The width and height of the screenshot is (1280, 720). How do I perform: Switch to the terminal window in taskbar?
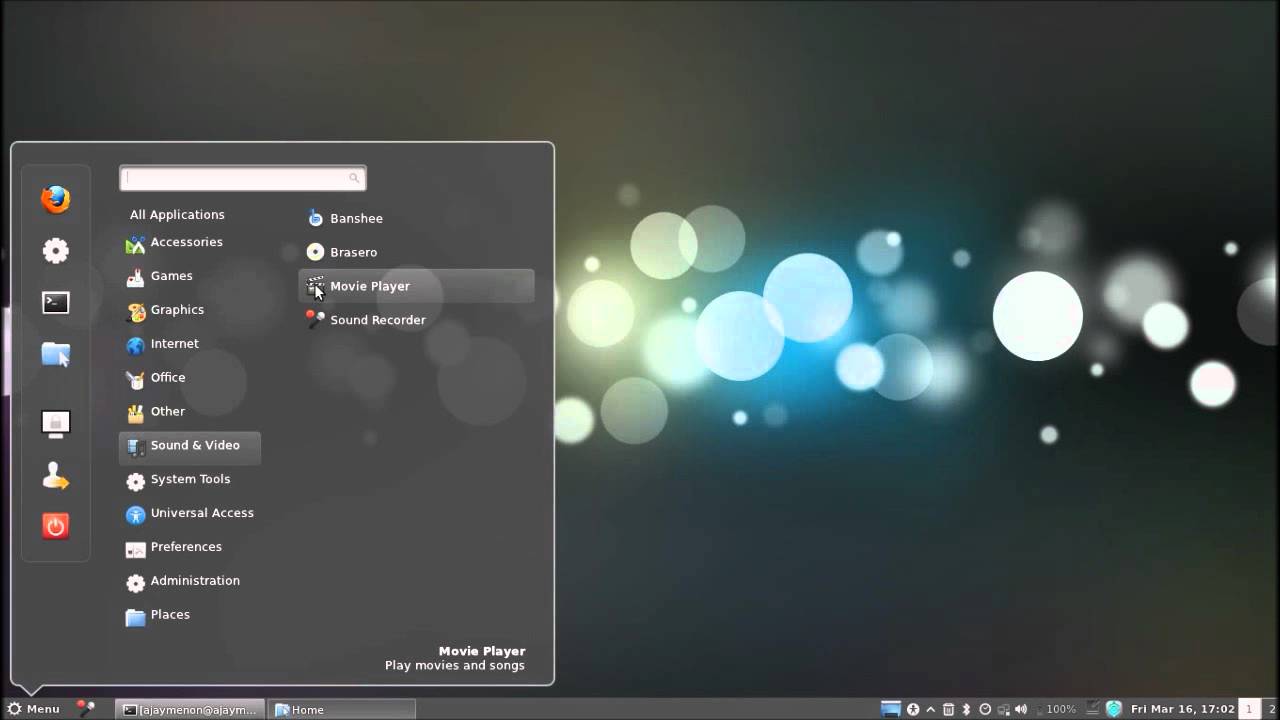[190, 709]
